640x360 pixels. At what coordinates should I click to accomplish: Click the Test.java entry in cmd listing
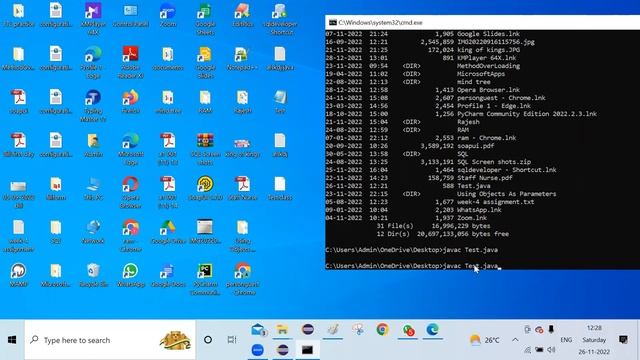[473, 186]
